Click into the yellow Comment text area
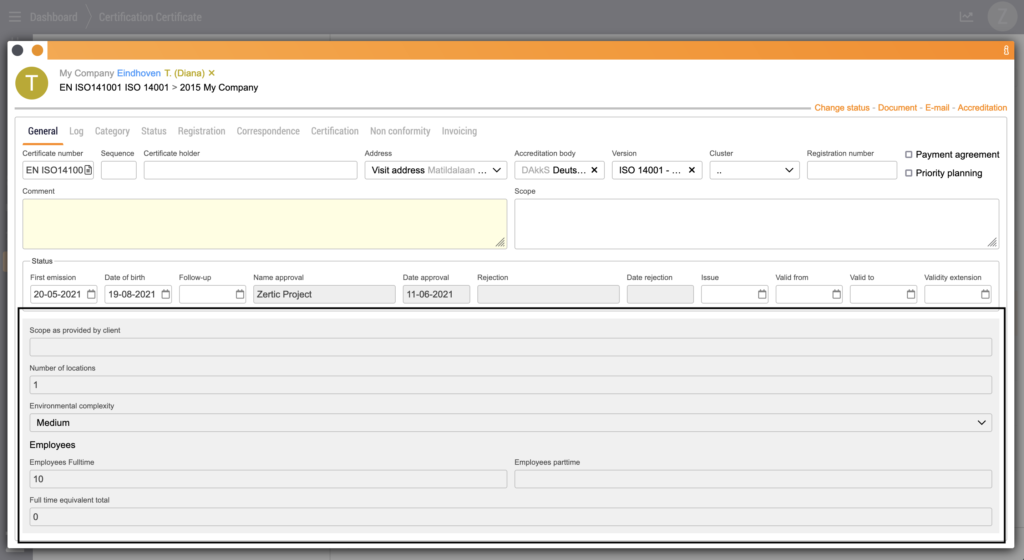This screenshot has width=1024, height=560. 264,223
